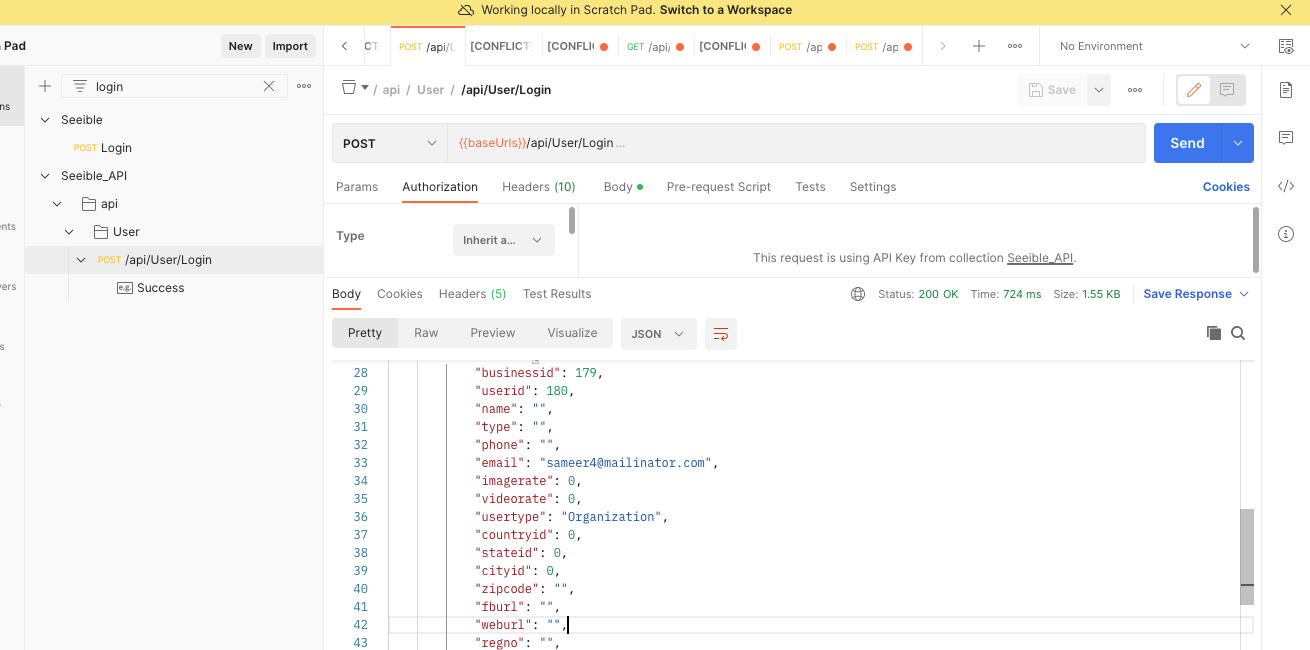The height and width of the screenshot is (650, 1310).
Task: Open the code snippet icon in right sidebar
Action: click(1286, 186)
